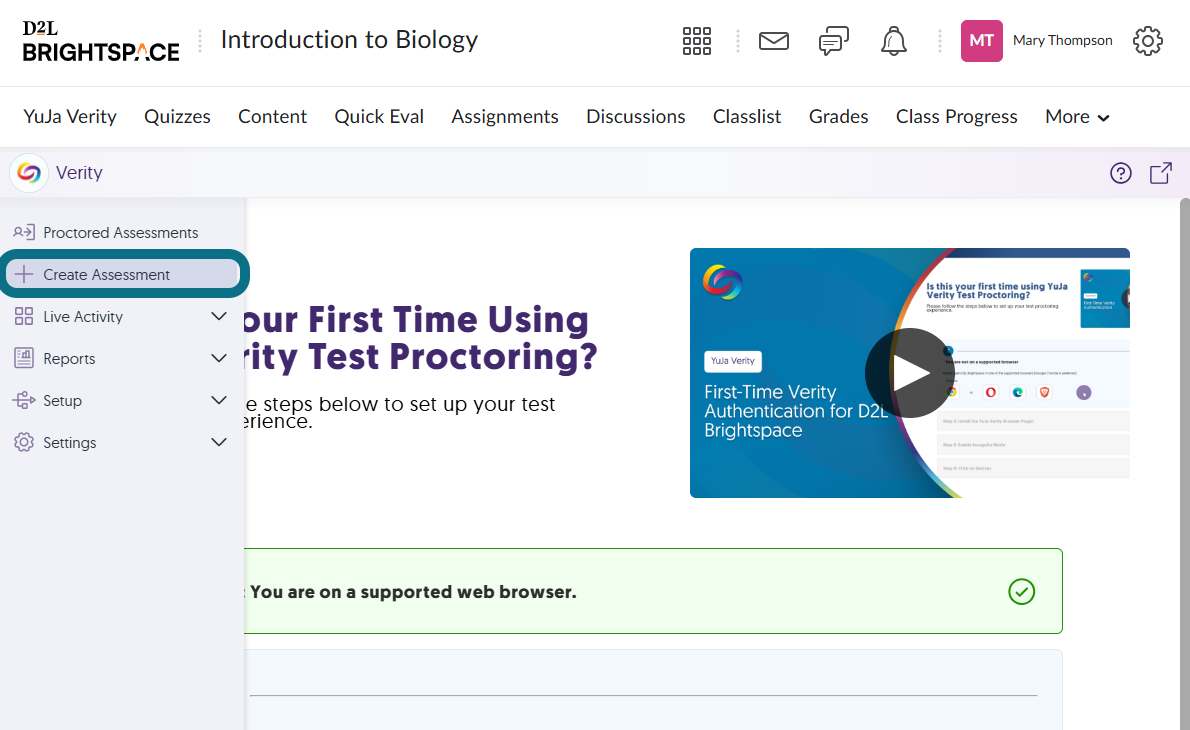This screenshot has height=730, width=1190.
Task: Click the Setup plug icon
Action: (x=24, y=400)
